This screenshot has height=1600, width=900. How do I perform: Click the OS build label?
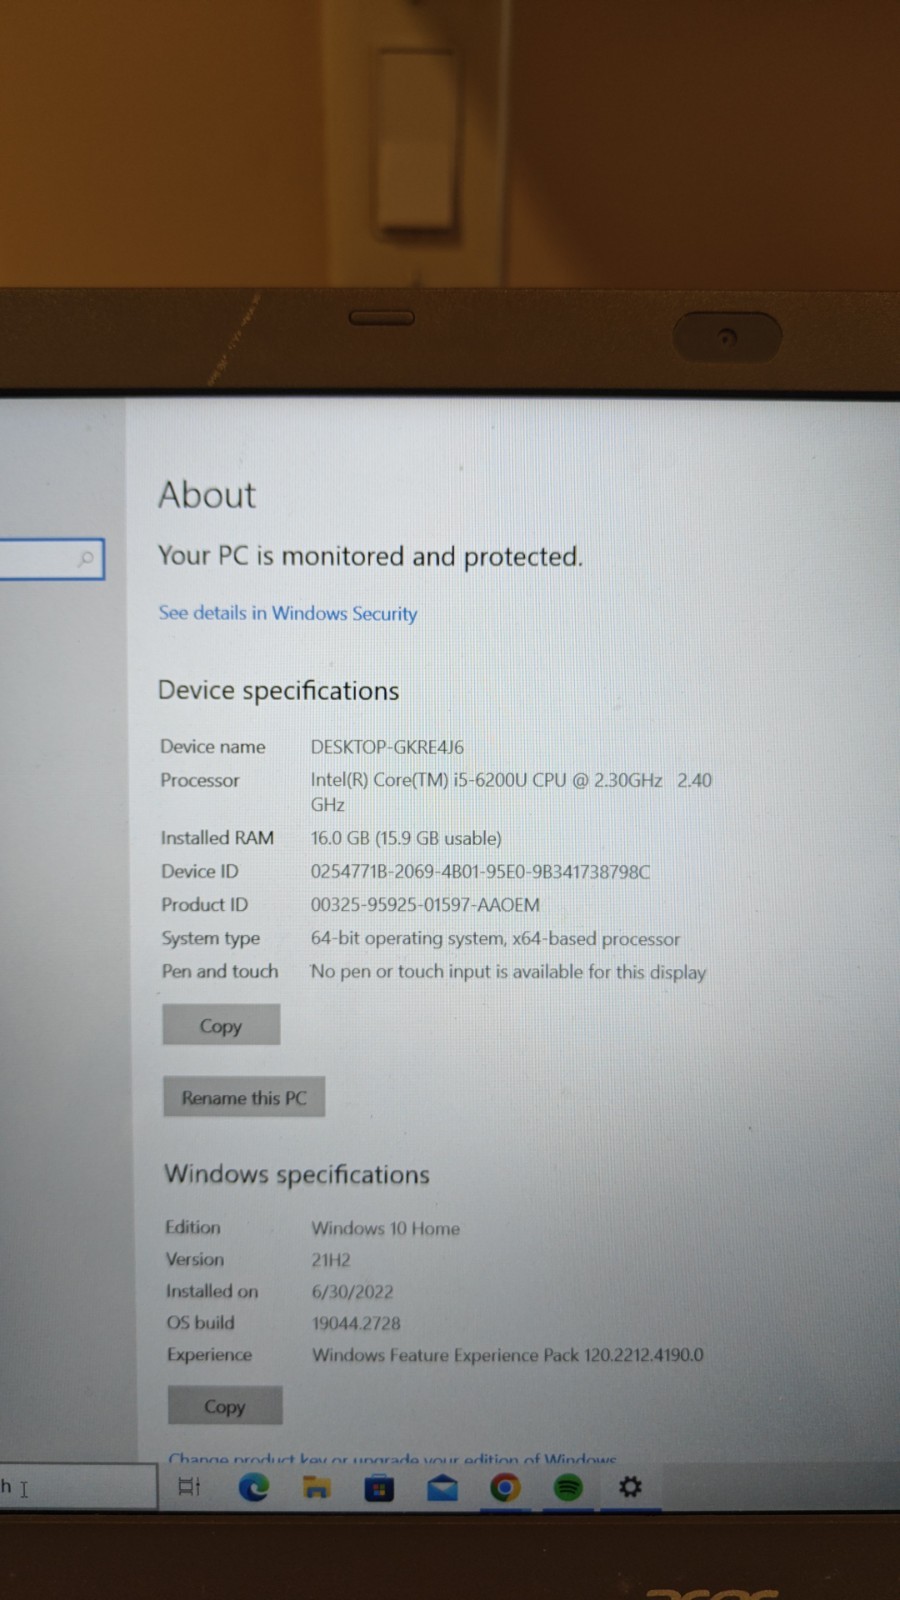(x=200, y=1322)
